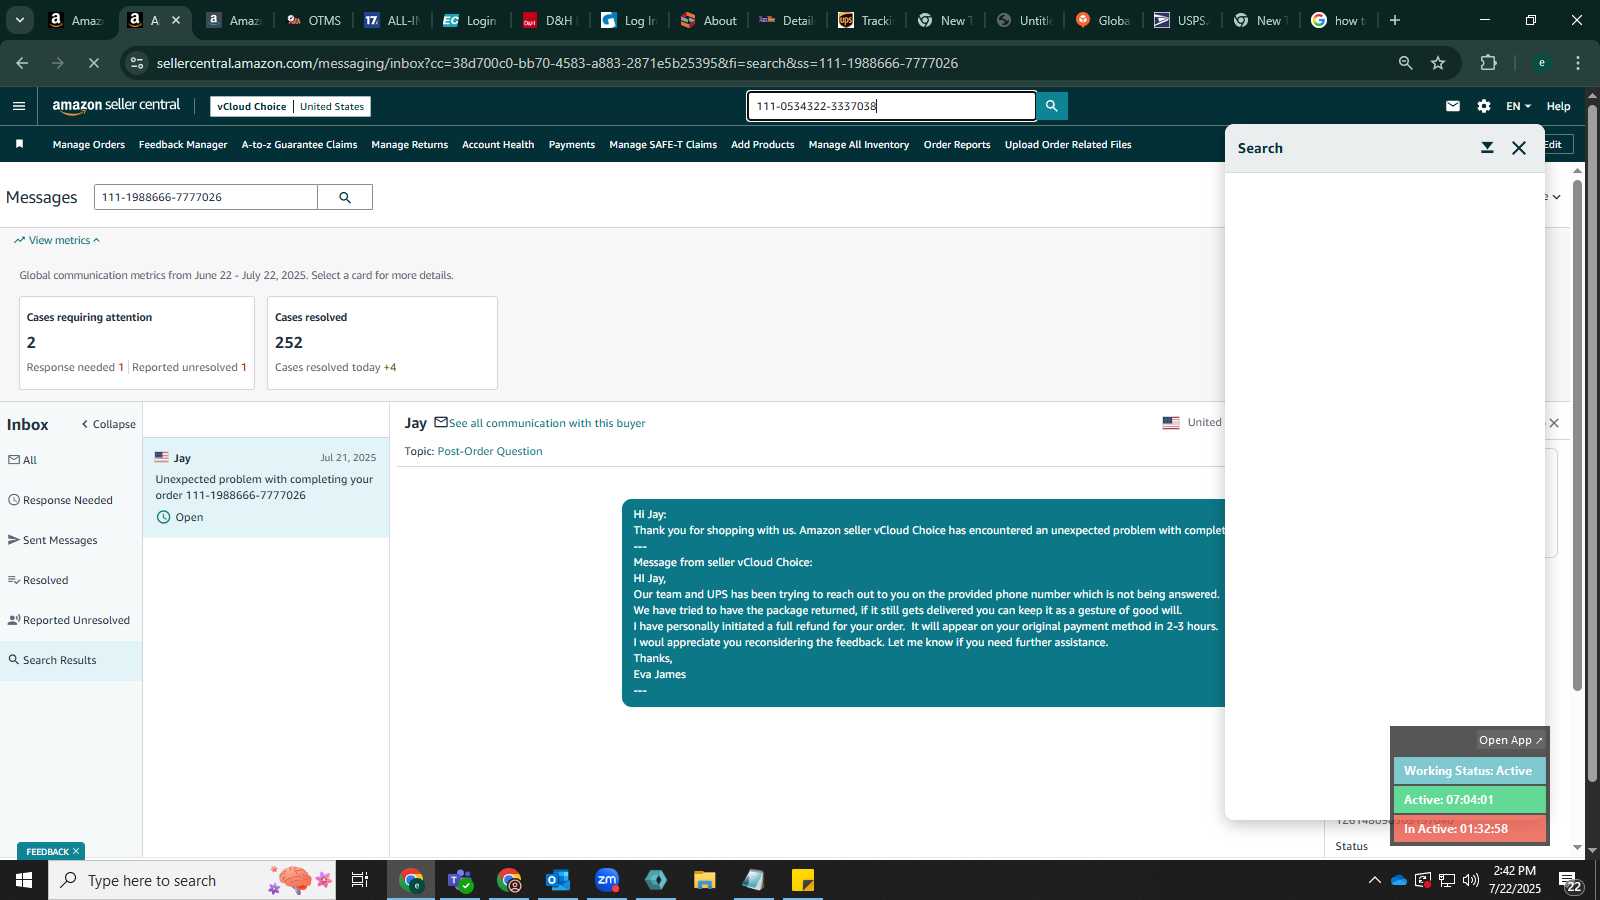Open the Chrome profile avatar
This screenshot has width=1600, height=900.
(1542, 63)
